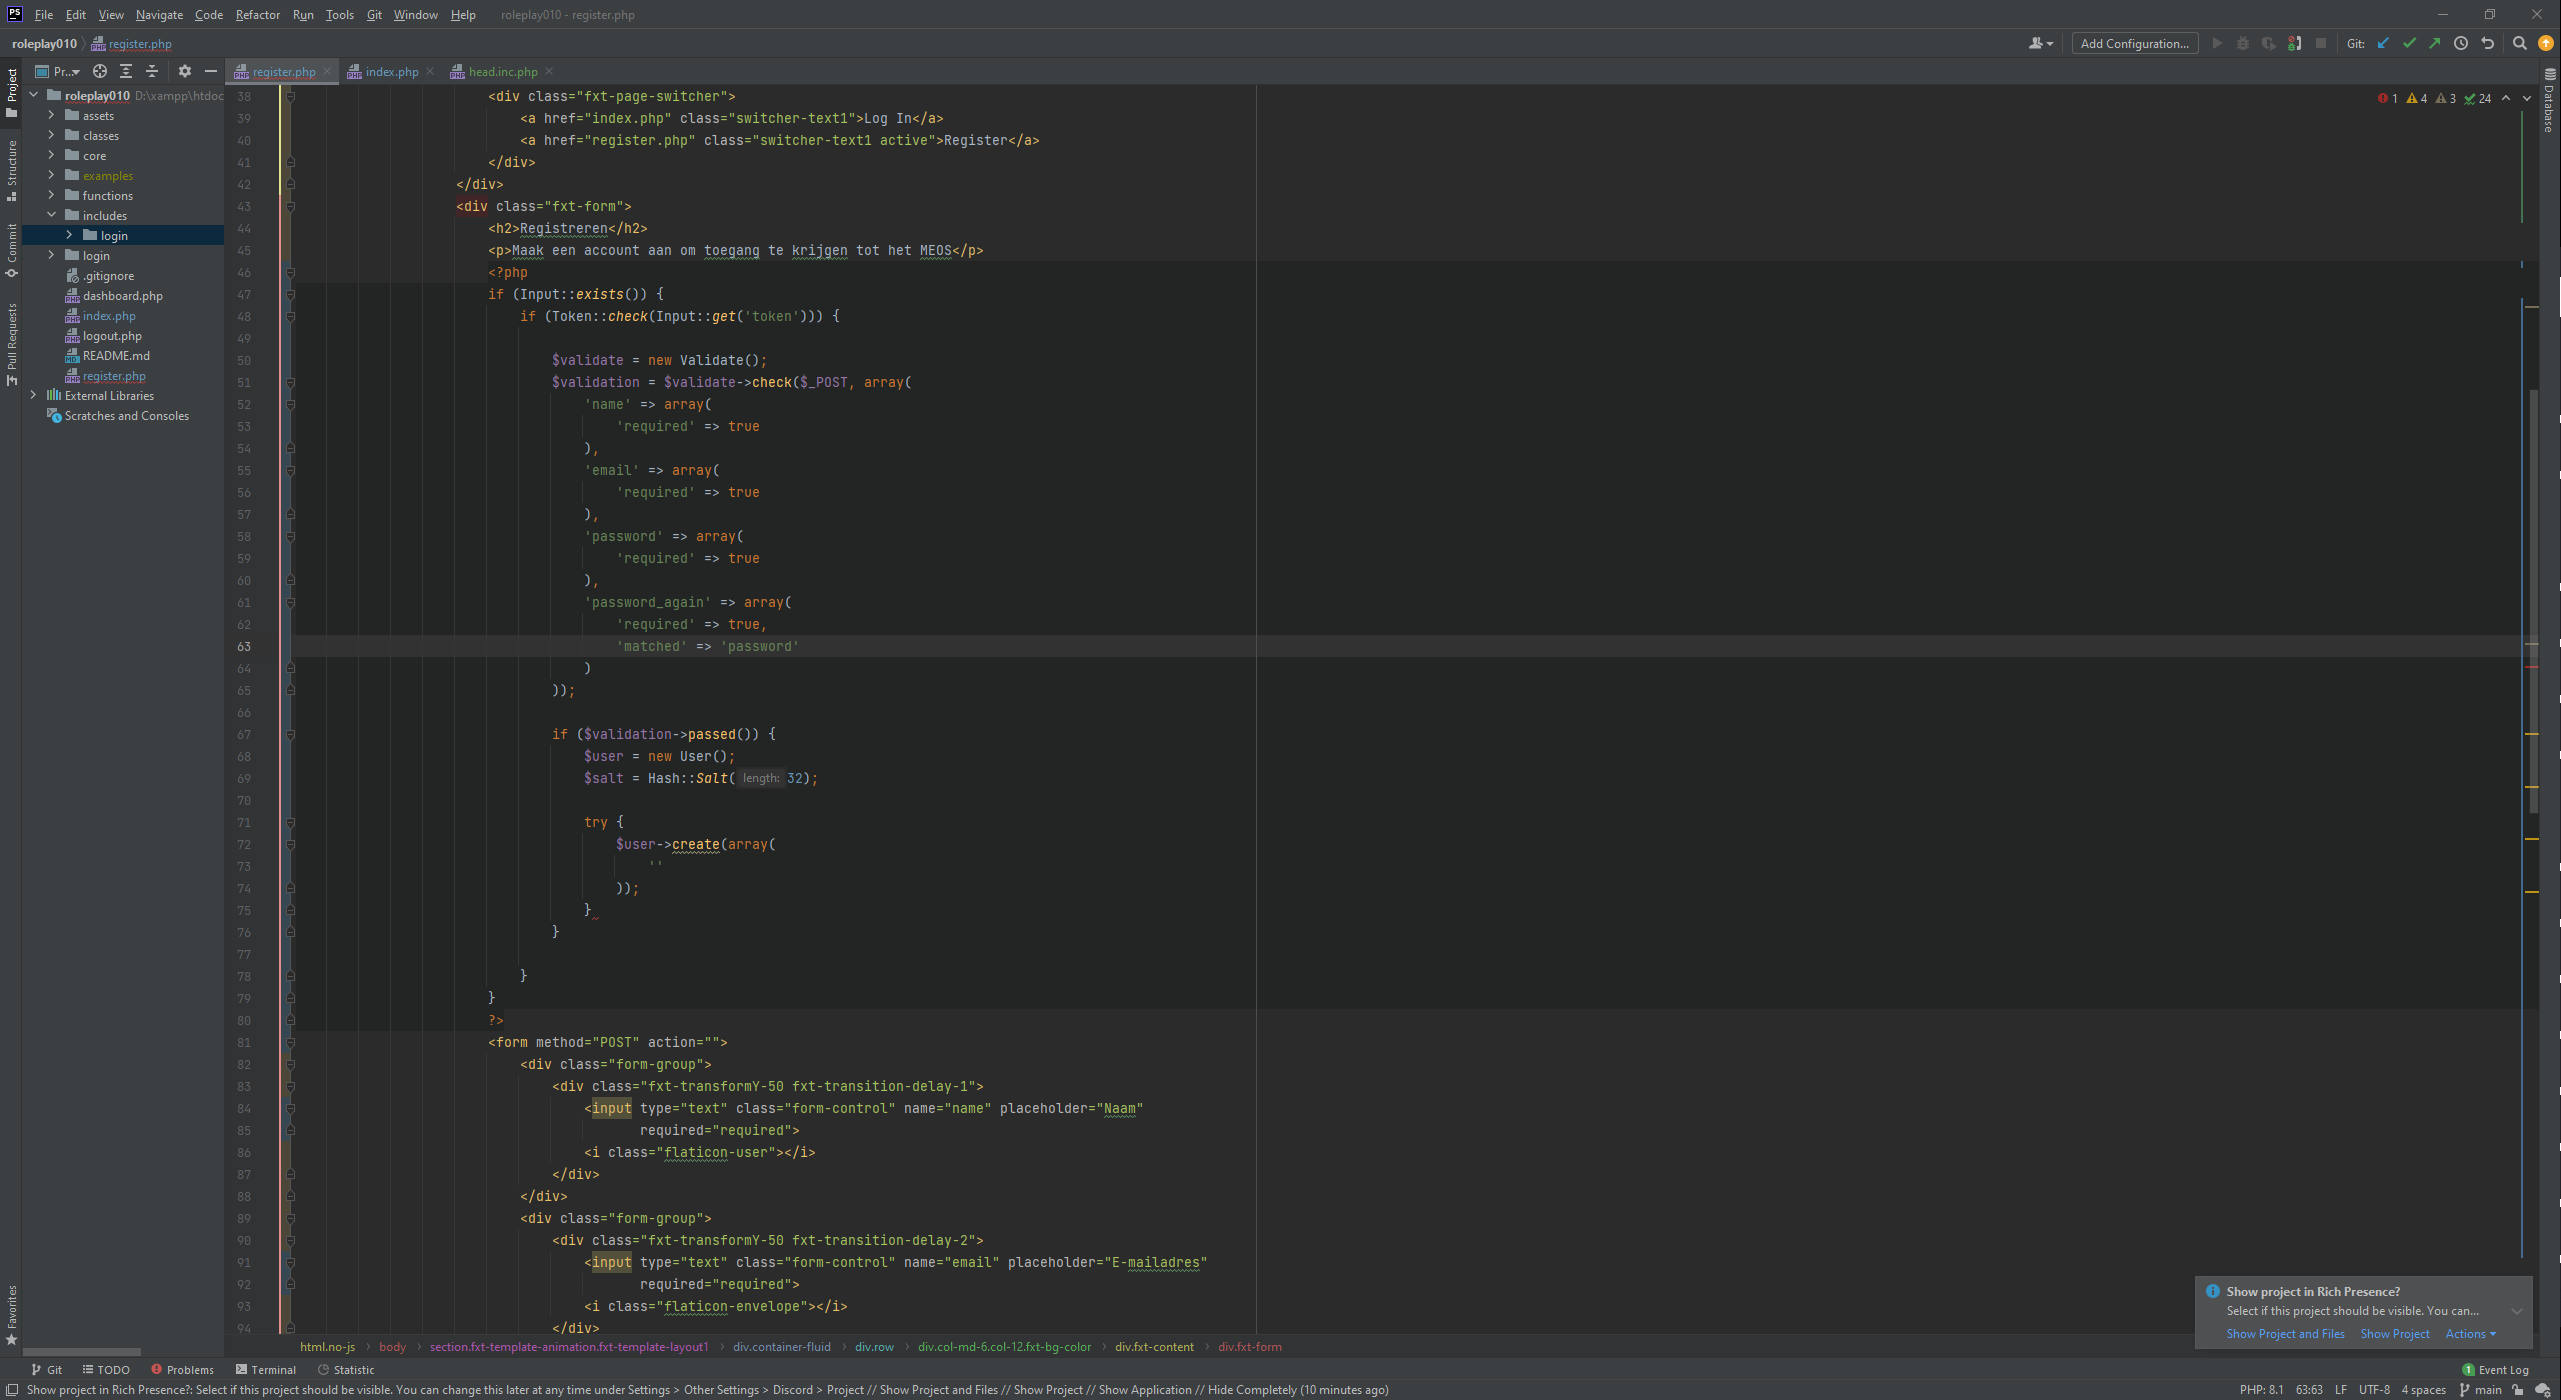Click Collapse All icon in Project panel
The image size is (2561, 1400).
(x=152, y=71)
